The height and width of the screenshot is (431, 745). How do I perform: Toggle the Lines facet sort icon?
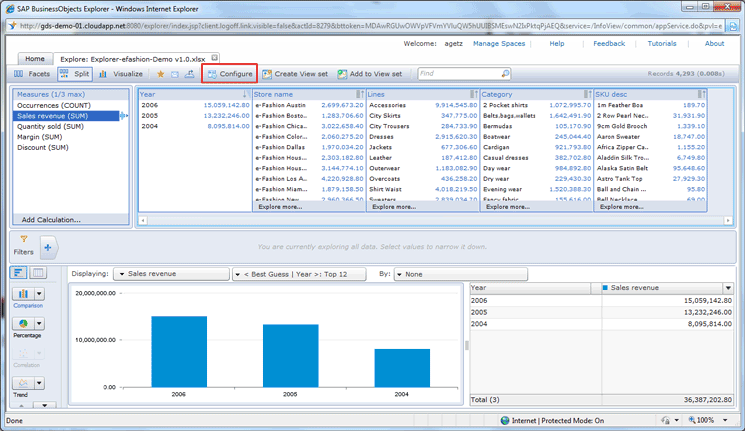(x=474, y=94)
